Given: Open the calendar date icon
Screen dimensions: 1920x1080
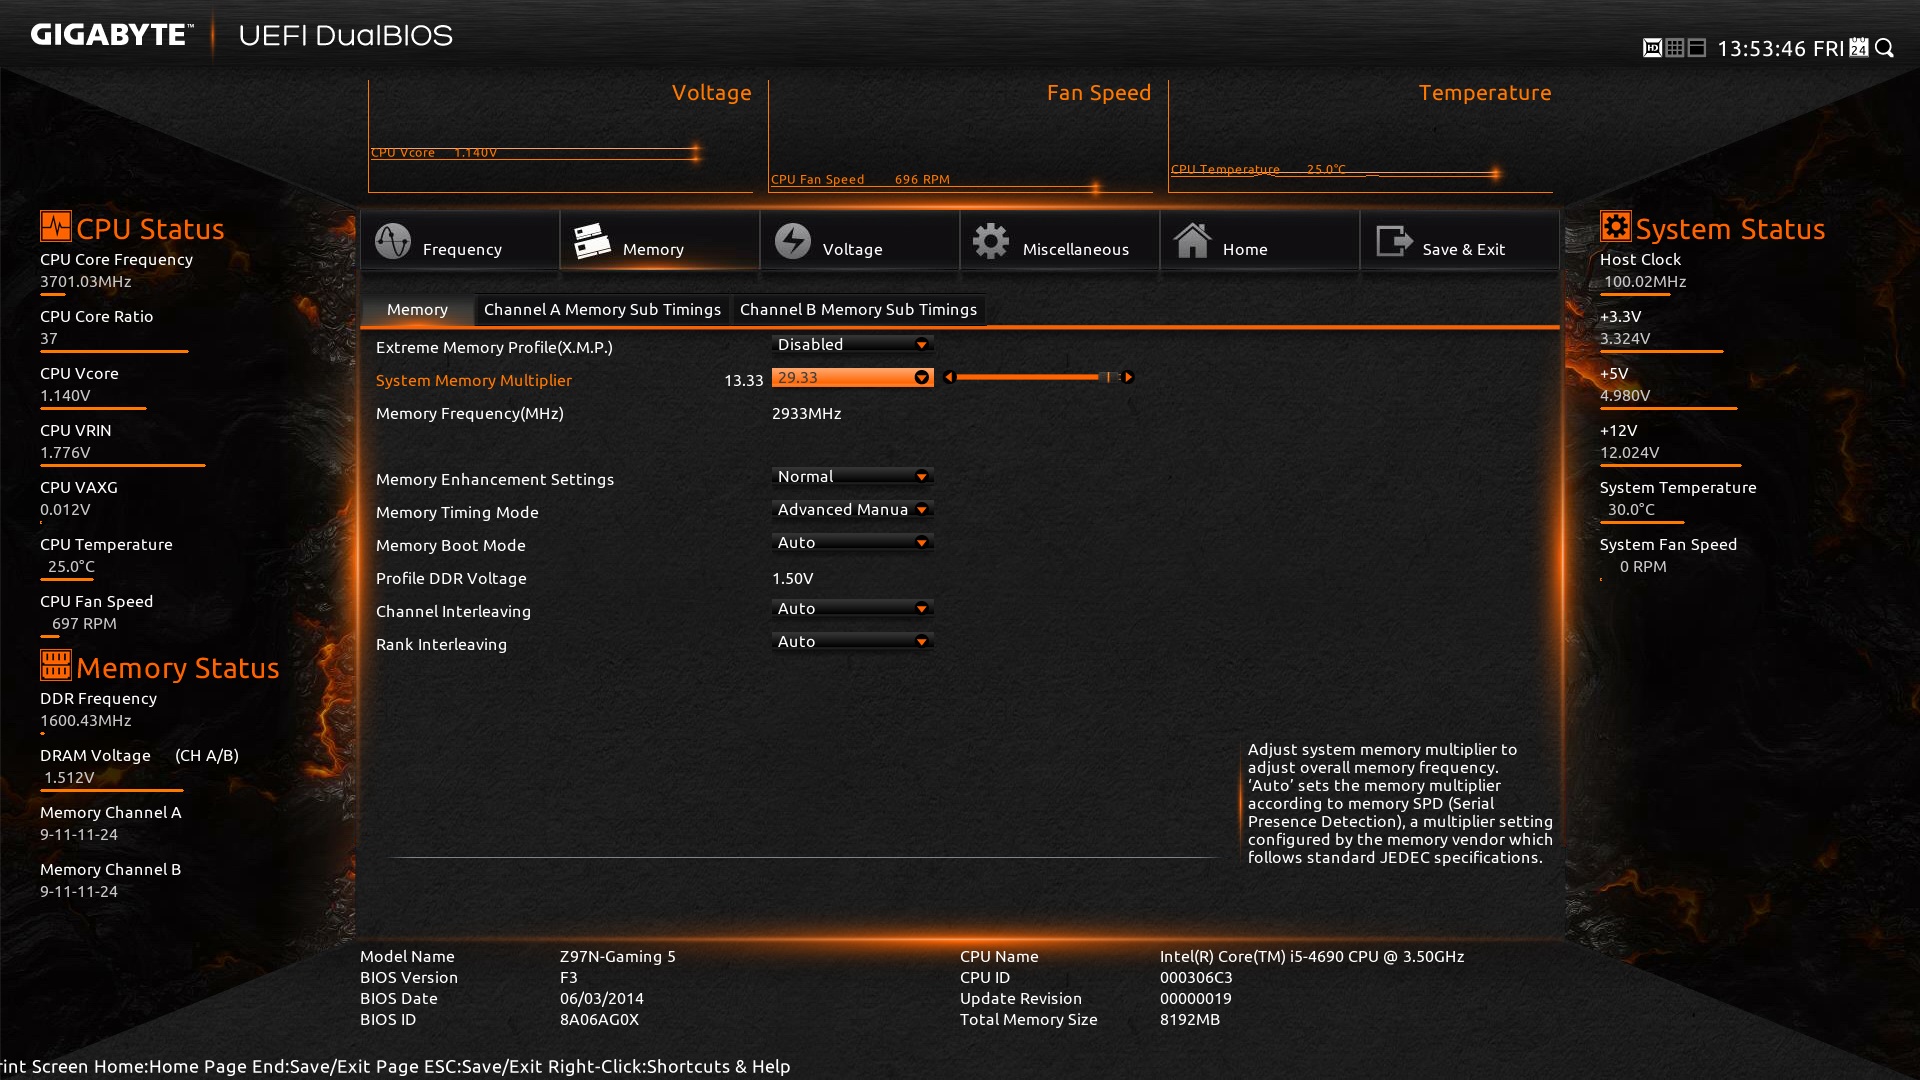Looking at the screenshot, I should [1859, 48].
